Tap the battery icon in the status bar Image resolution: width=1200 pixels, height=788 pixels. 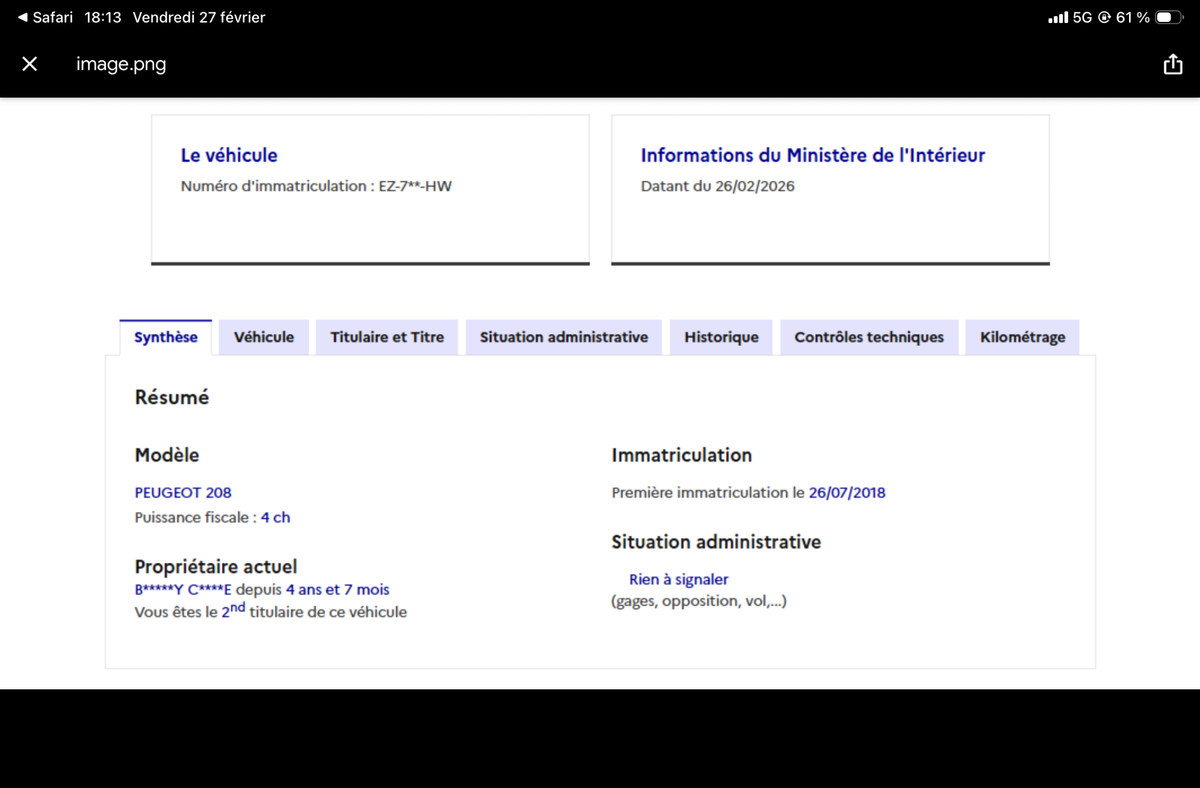tap(1168, 17)
